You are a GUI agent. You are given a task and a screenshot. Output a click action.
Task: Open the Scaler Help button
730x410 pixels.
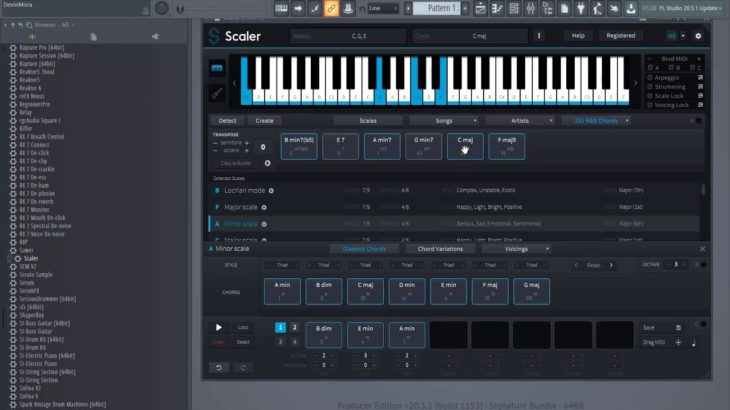click(578, 35)
